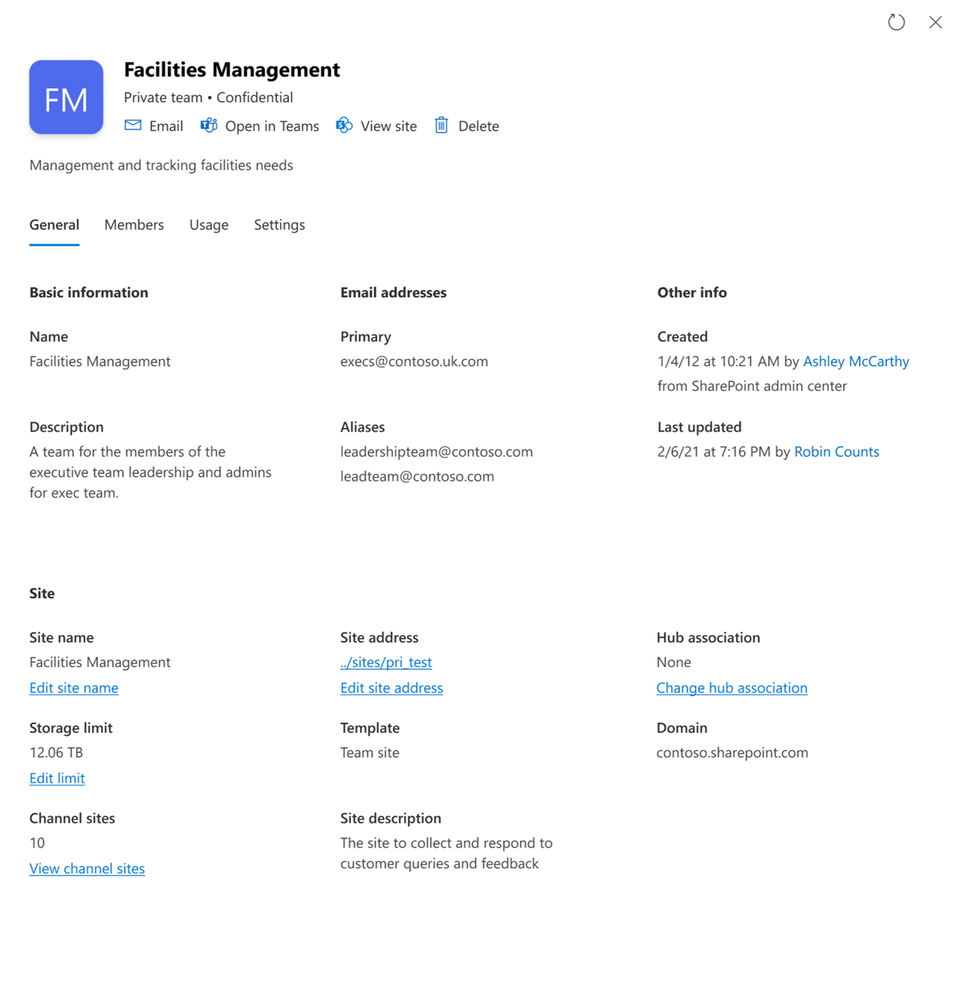Click the Team site template value
The height and width of the screenshot is (999, 961).
(370, 752)
